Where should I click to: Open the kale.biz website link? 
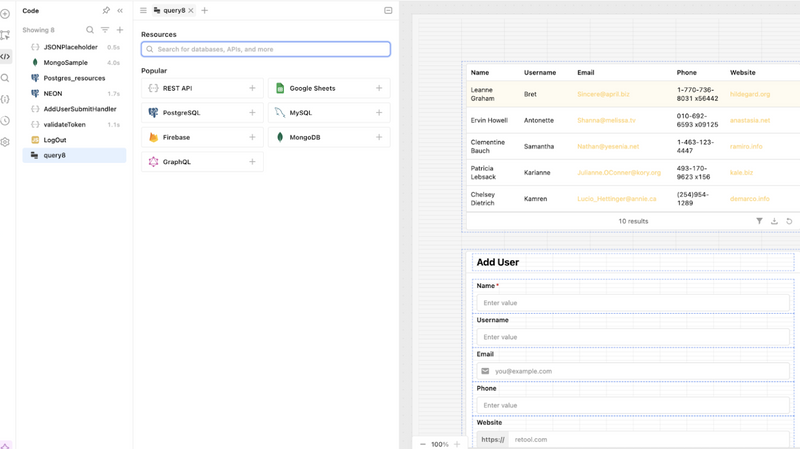[741, 172]
